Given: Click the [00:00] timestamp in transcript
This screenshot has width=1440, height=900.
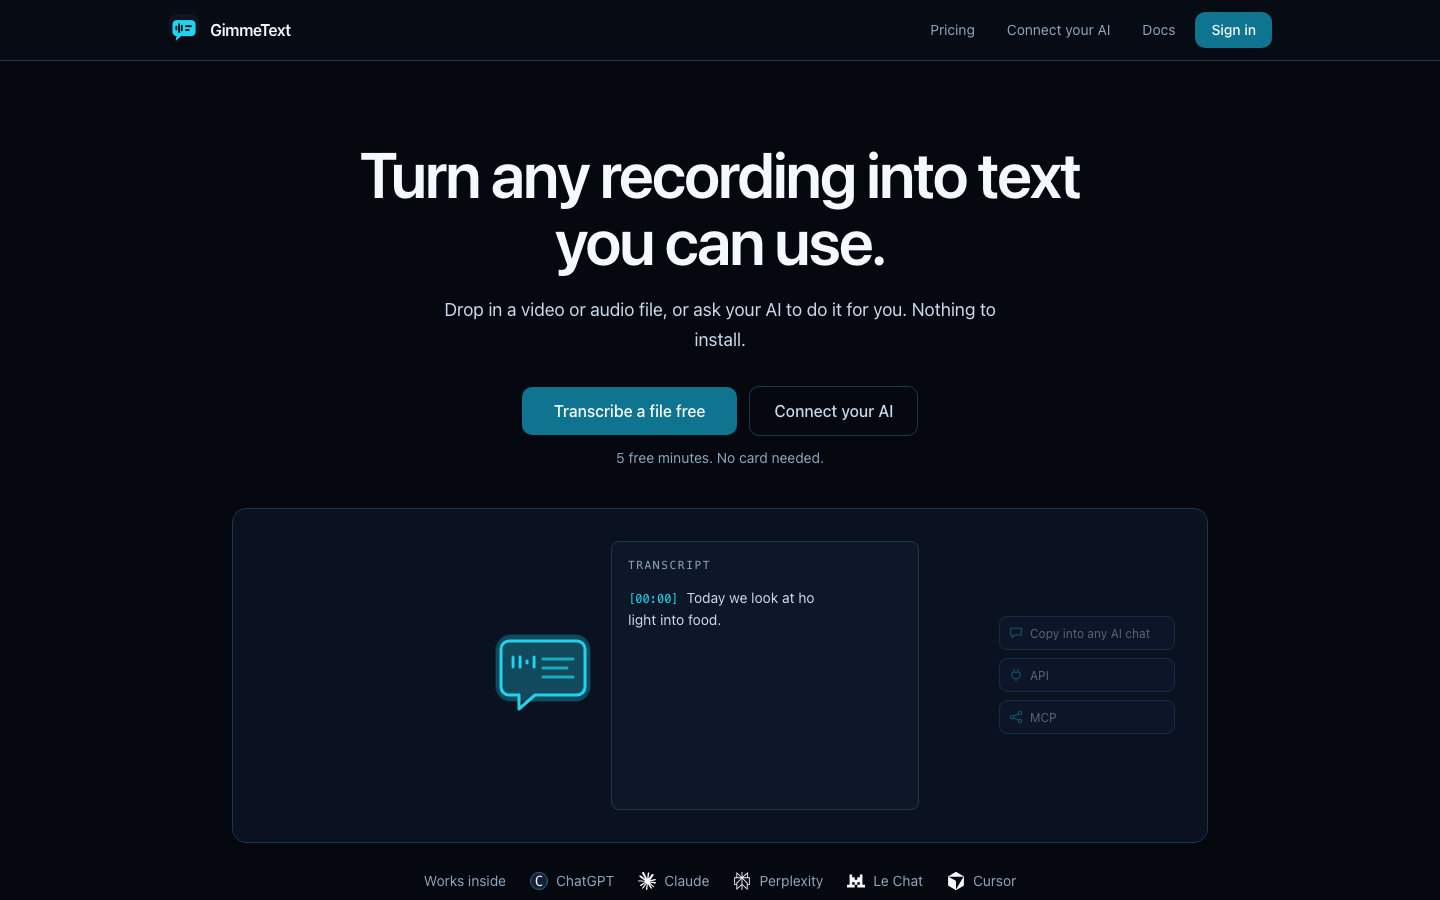Looking at the screenshot, I should pyautogui.click(x=653, y=598).
